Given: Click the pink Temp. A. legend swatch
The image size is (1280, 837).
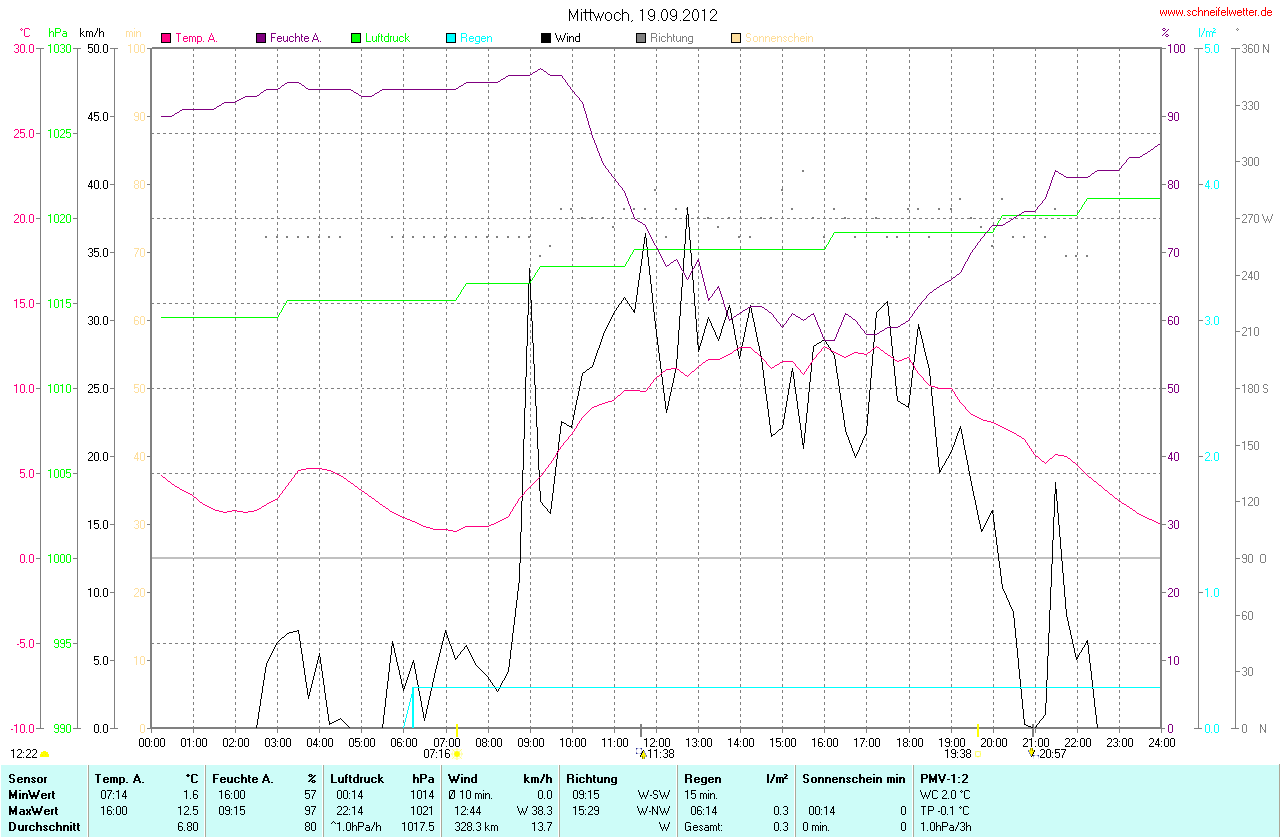Looking at the screenshot, I should [166, 38].
